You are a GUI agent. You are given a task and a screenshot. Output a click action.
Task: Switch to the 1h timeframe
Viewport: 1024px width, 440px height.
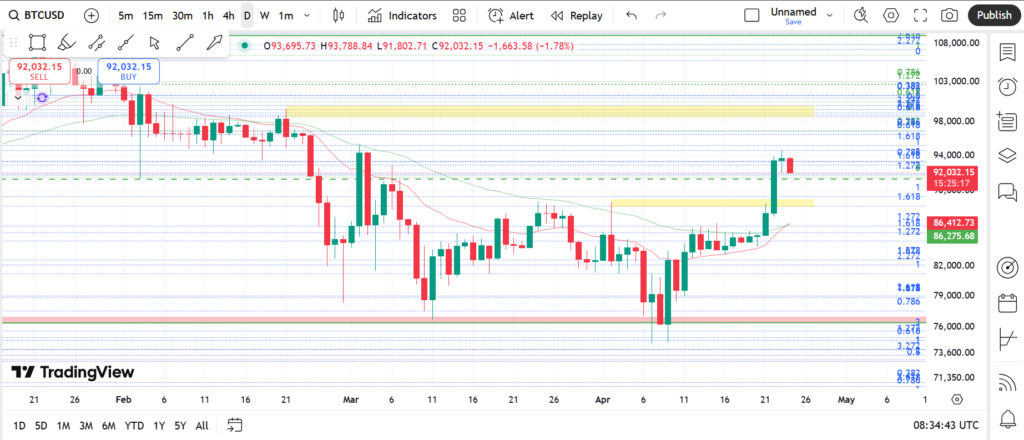(x=208, y=15)
